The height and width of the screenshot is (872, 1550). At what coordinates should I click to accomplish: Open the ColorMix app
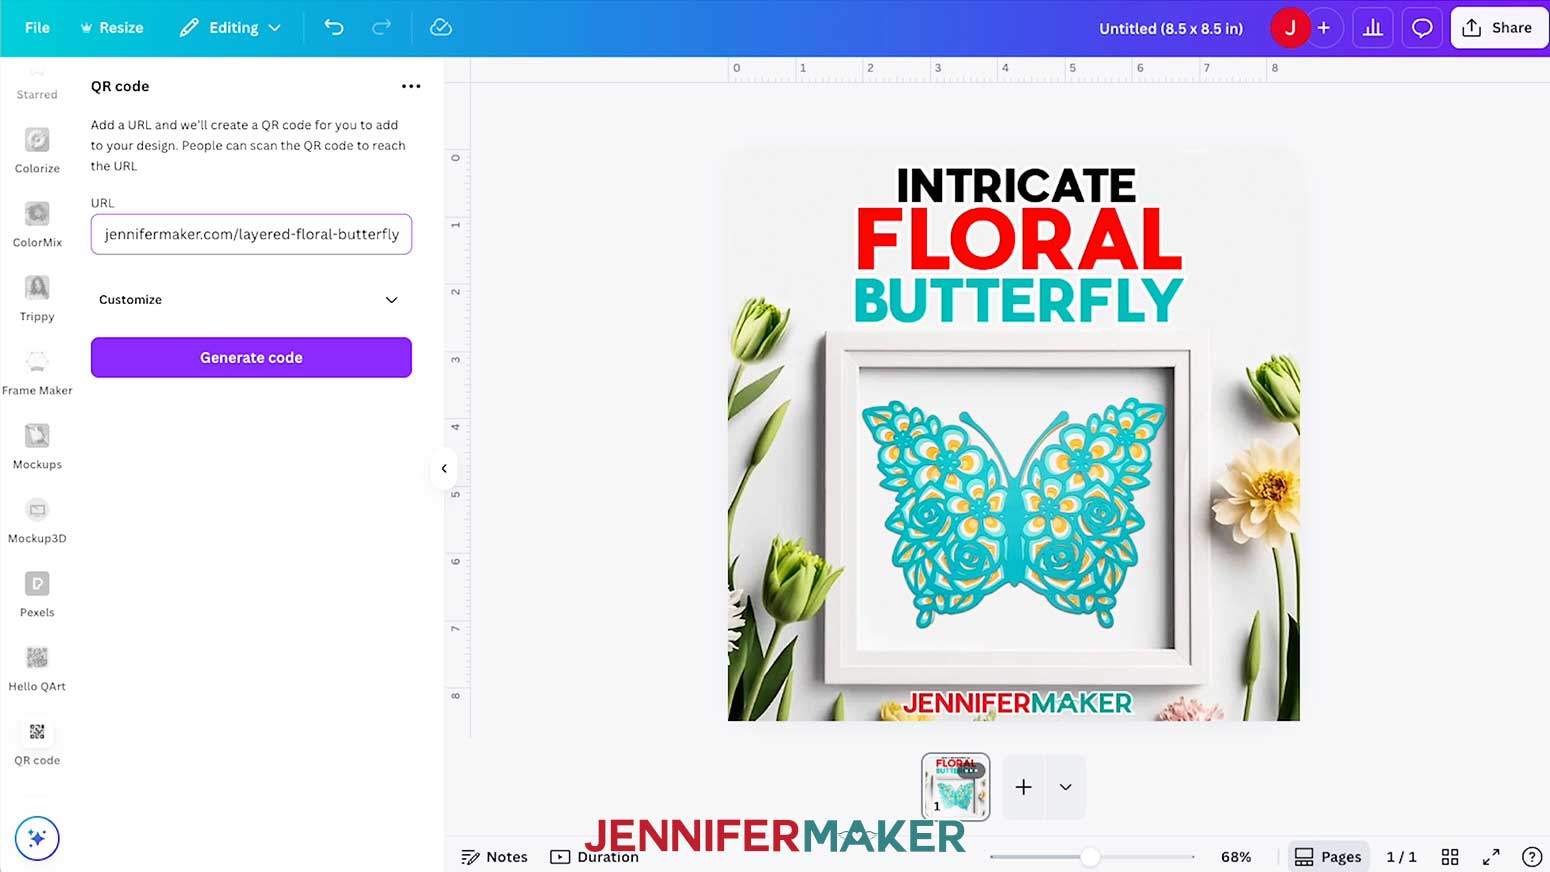click(37, 224)
